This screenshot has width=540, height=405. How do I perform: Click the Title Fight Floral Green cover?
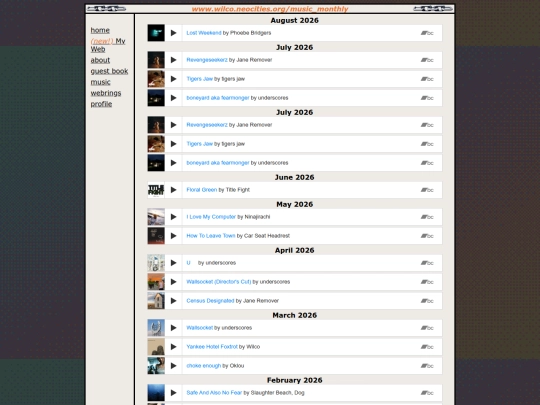tap(156, 190)
